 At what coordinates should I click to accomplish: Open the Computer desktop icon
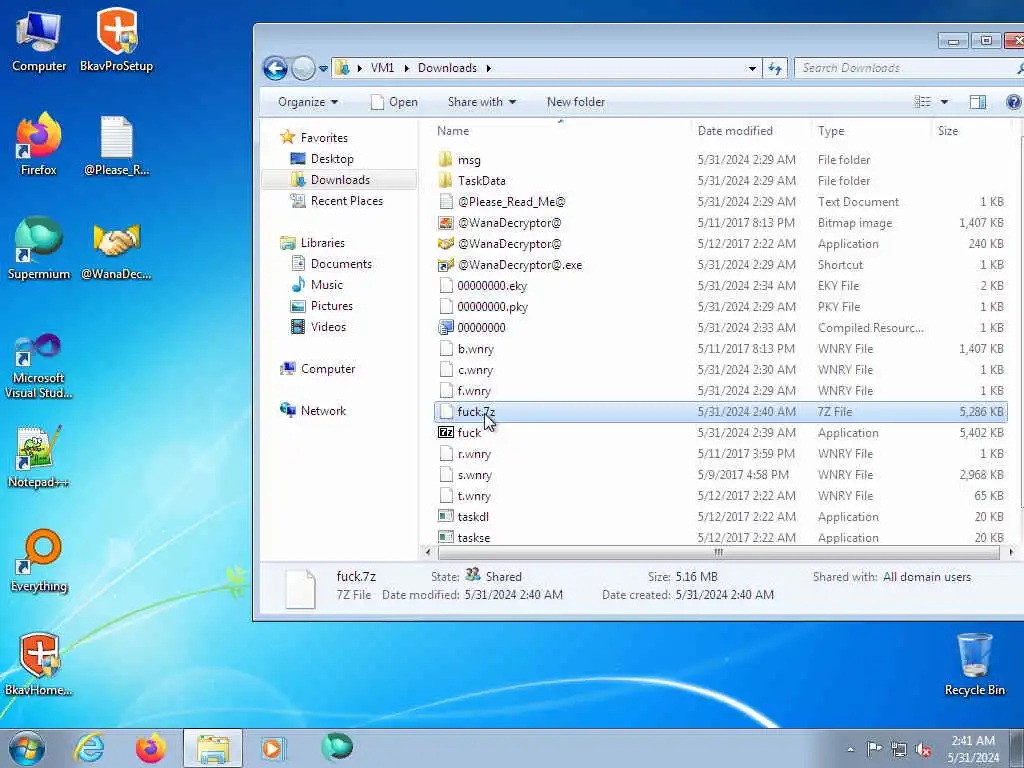(x=39, y=40)
